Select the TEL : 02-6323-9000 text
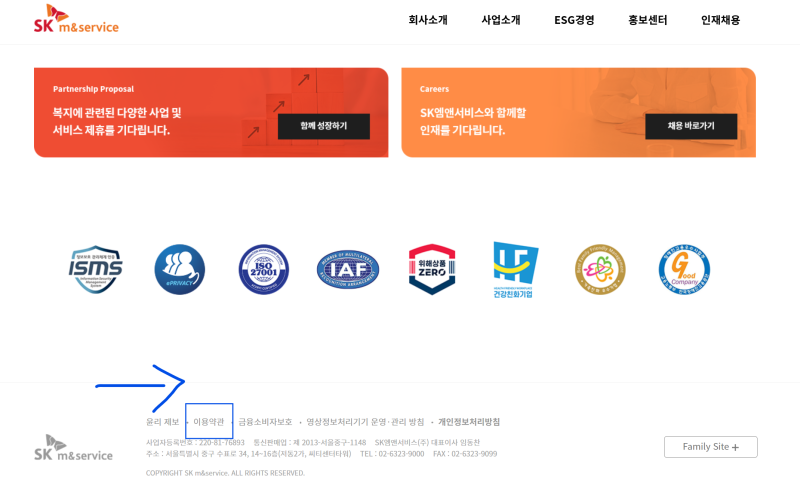The image size is (800, 495). tap(392, 454)
